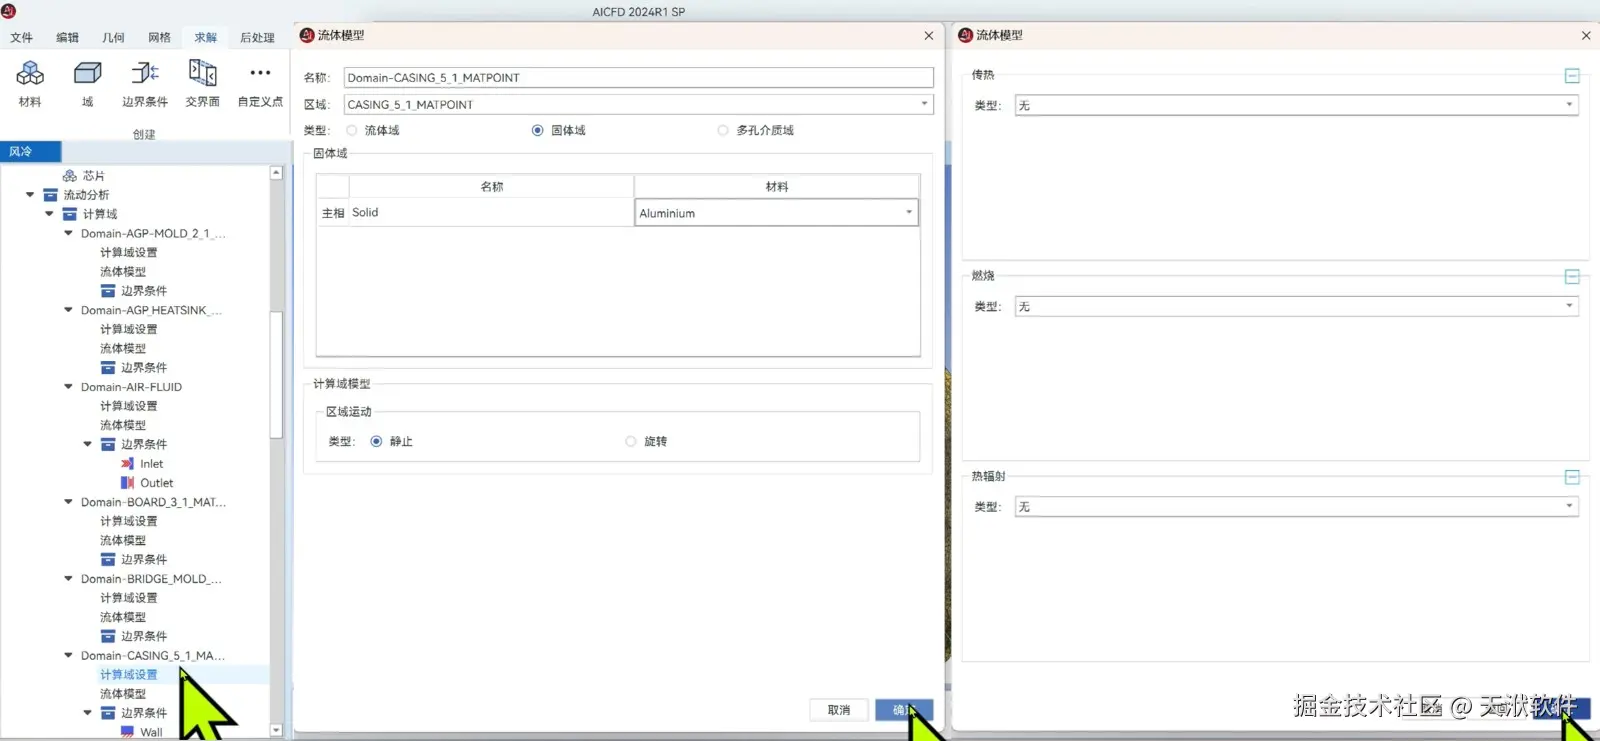The width and height of the screenshot is (1600, 741).
Task: Select 计算域设置 under Domain-CASING_5_1_MA
Action: pos(128,675)
